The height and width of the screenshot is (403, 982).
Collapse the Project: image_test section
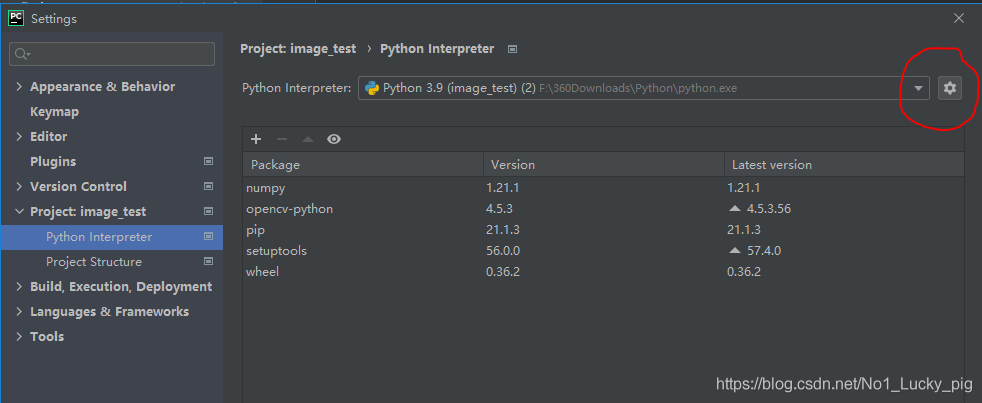pyautogui.click(x=19, y=212)
